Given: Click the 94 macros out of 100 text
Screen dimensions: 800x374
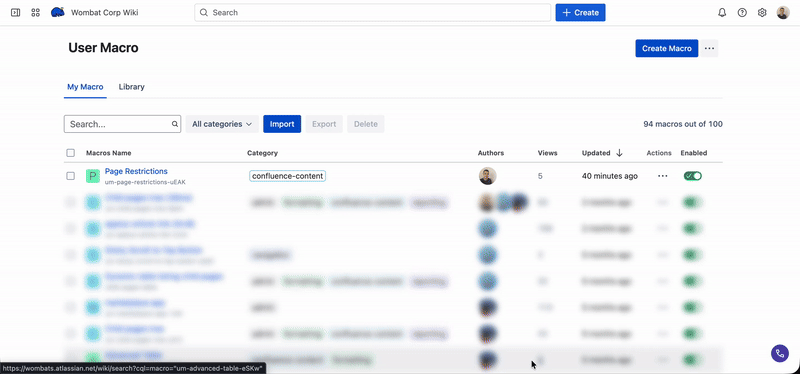Looking at the screenshot, I should coord(683,124).
